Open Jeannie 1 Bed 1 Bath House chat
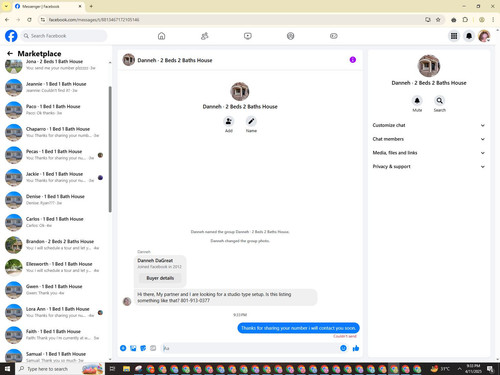The width and height of the screenshot is (500, 375). [56, 87]
